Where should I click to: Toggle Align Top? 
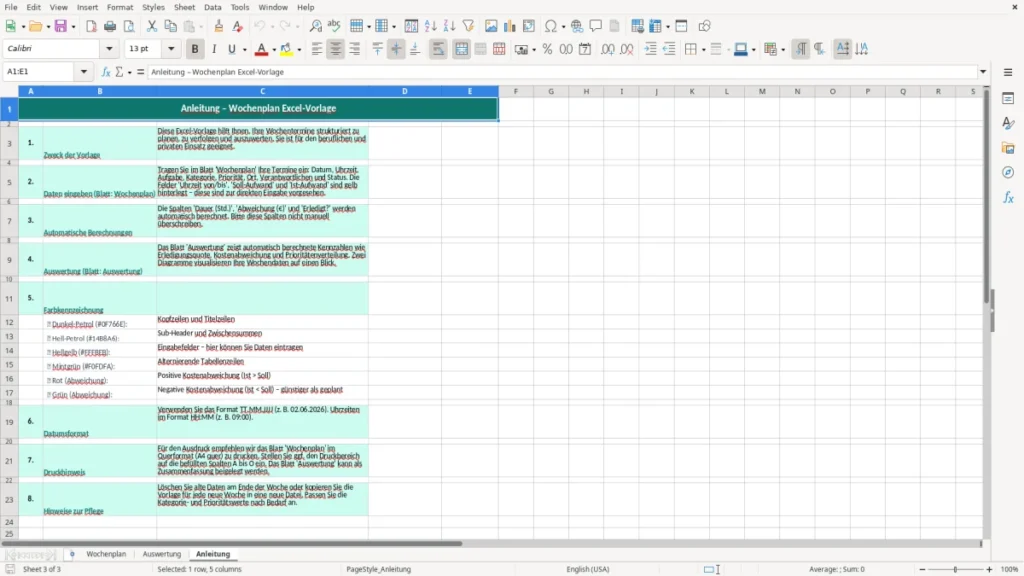coord(377,49)
